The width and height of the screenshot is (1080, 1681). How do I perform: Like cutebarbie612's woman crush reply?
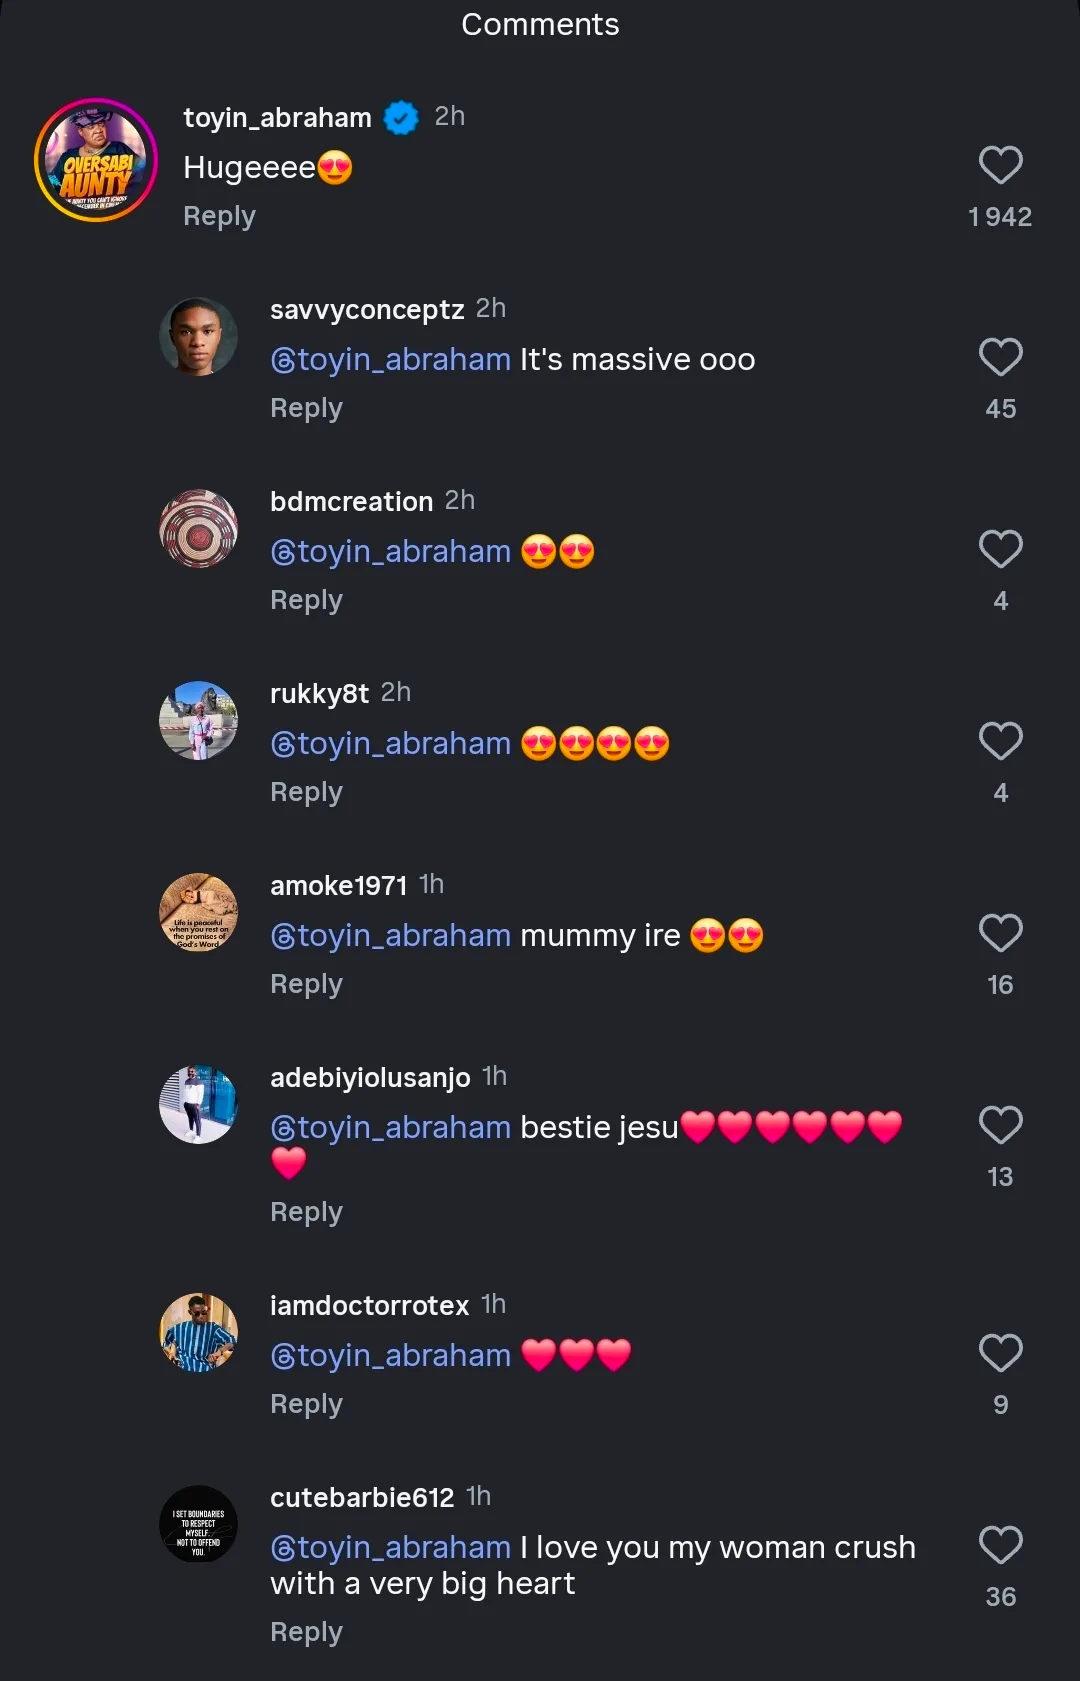[1000, 1546]
